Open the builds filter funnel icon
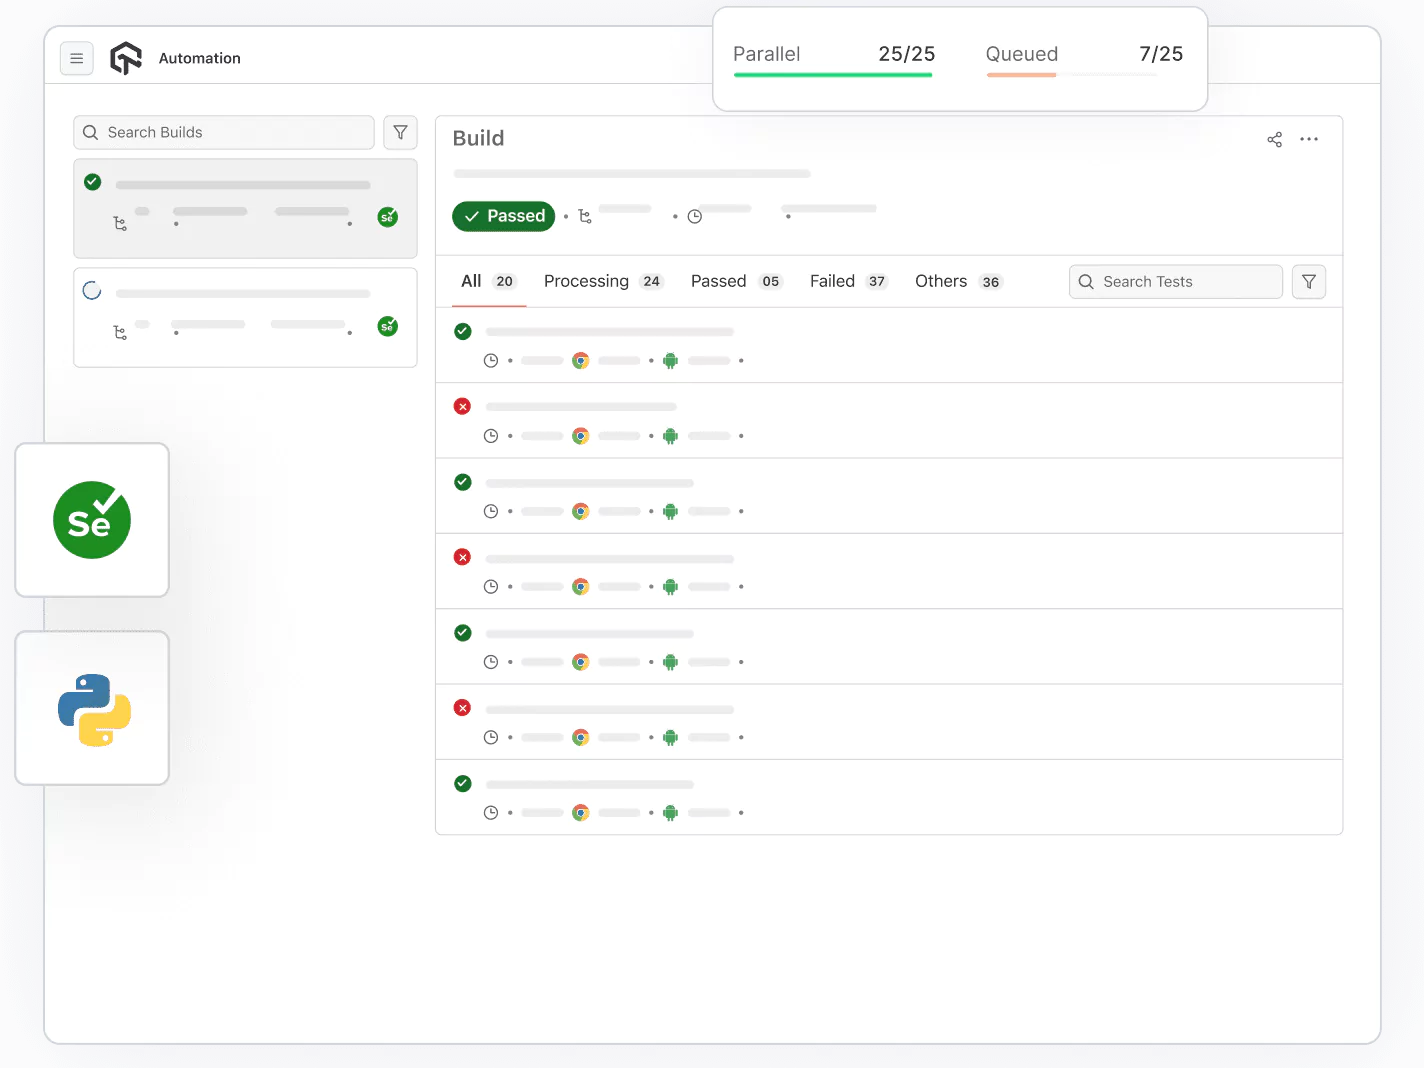The width and height of the screenshot is (1424, 1068). [x=400, y=133]
